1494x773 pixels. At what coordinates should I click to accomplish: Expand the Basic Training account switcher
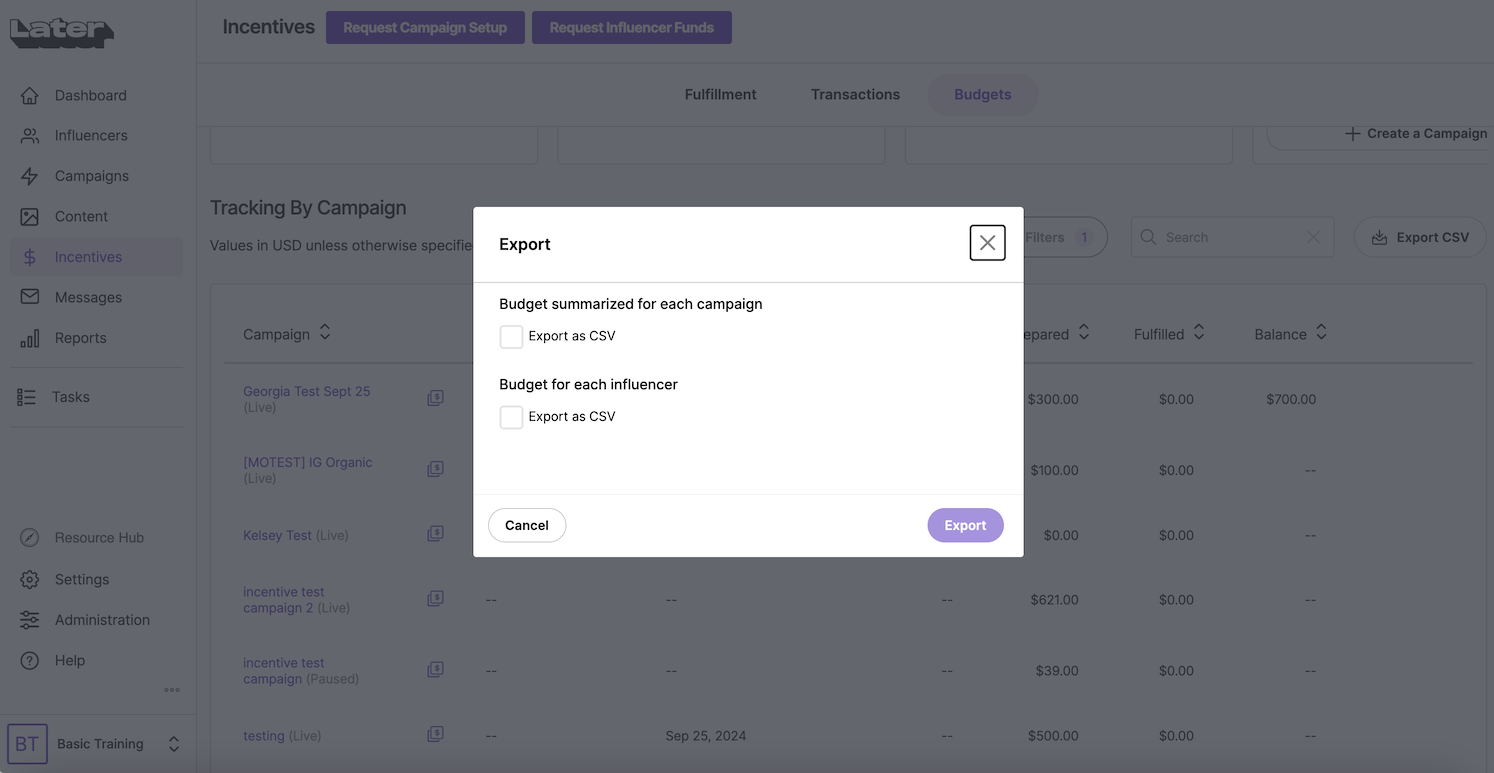coord(173,744)
